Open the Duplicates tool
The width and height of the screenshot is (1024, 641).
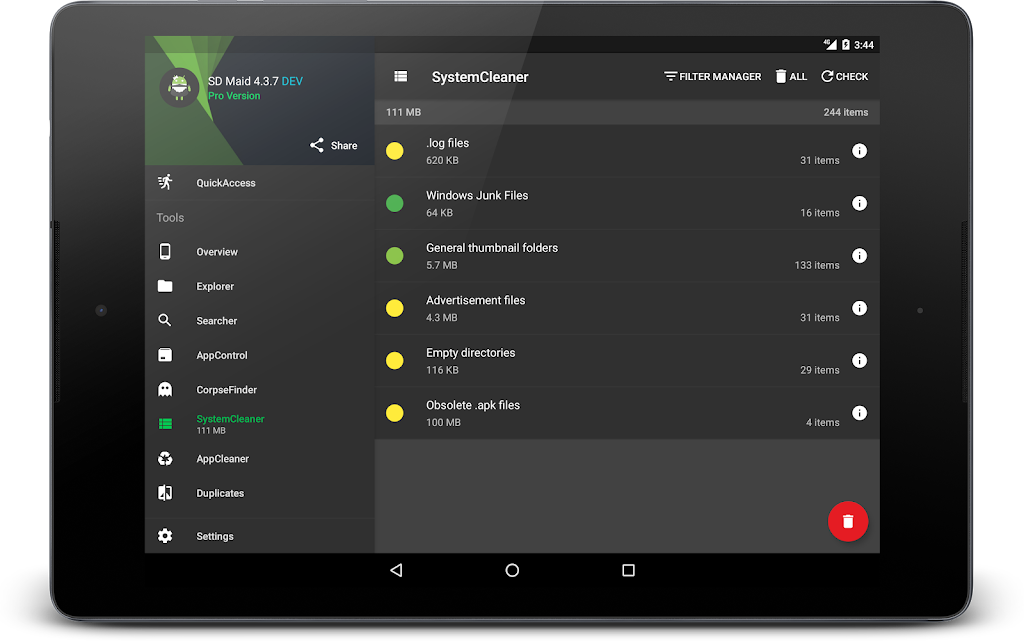pos(220,493)
